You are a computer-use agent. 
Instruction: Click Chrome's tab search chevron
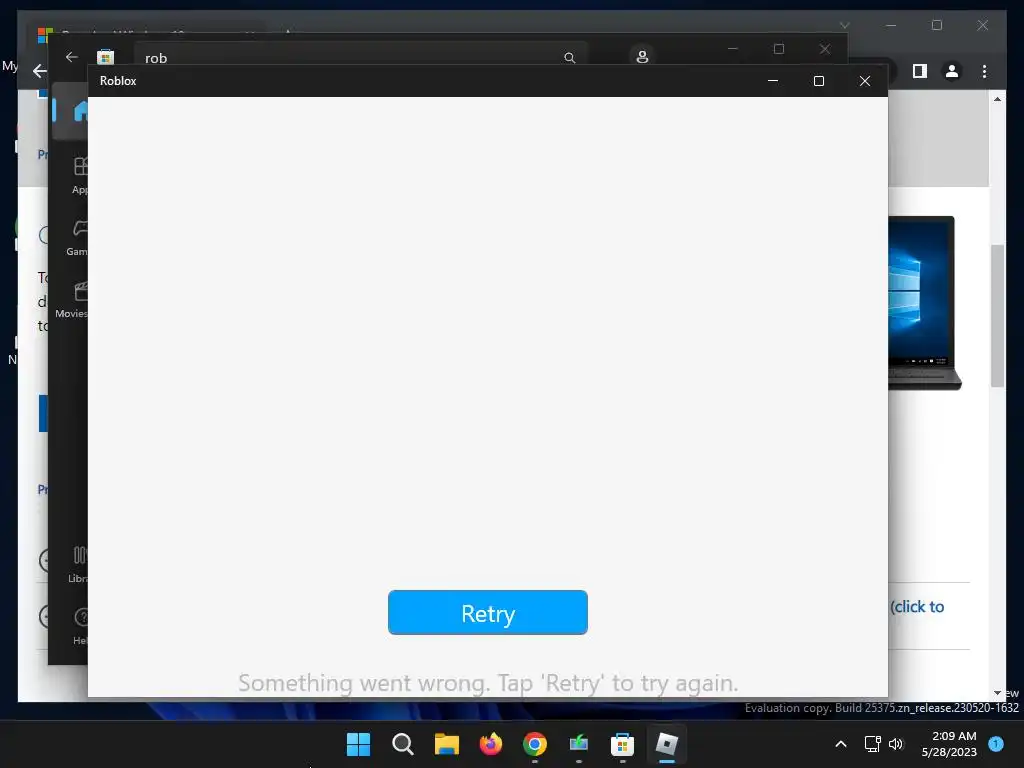844,25
